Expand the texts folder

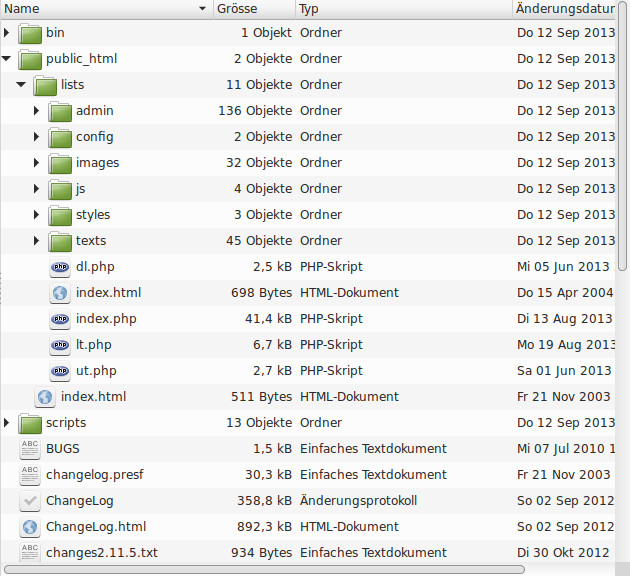coord(37,241)
